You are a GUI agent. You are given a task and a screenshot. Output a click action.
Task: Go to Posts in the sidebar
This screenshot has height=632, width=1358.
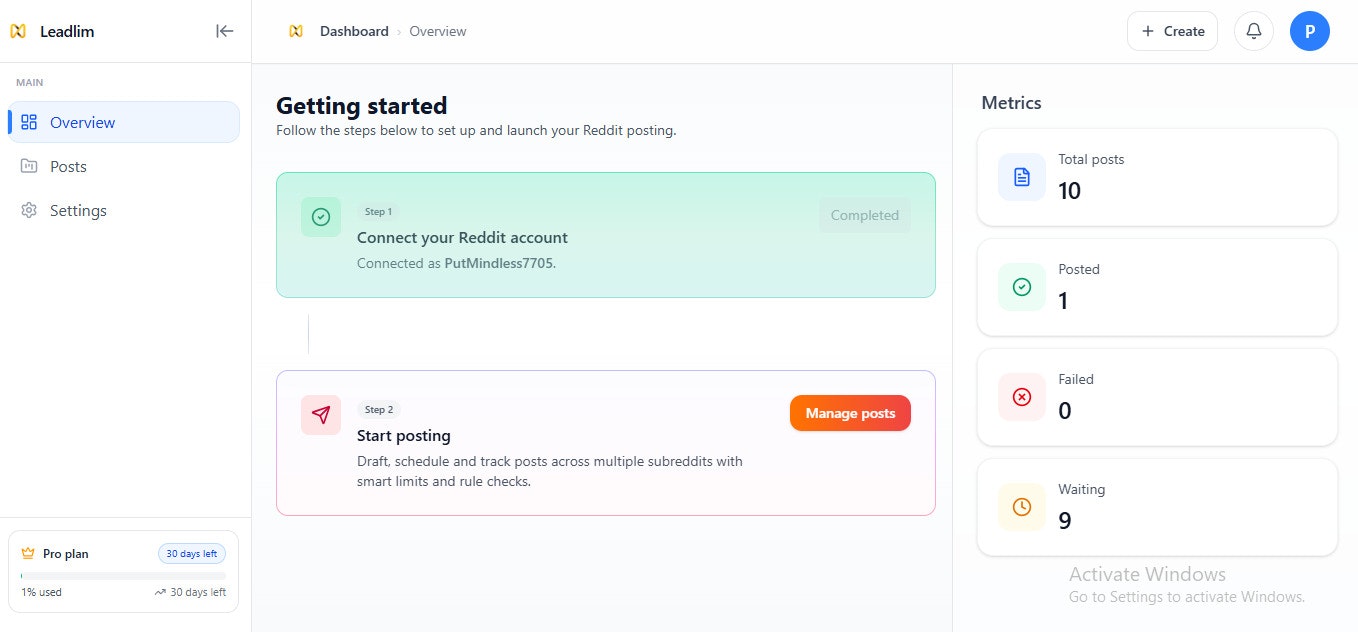(x=68, y=166)
